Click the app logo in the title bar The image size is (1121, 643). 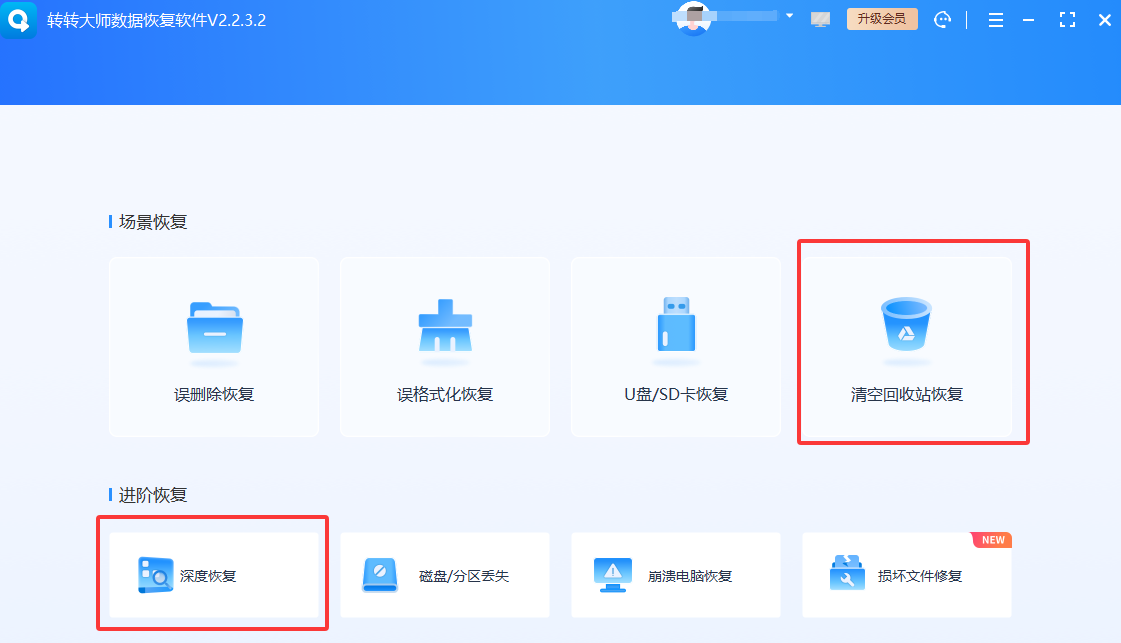(x=18, y=19)
